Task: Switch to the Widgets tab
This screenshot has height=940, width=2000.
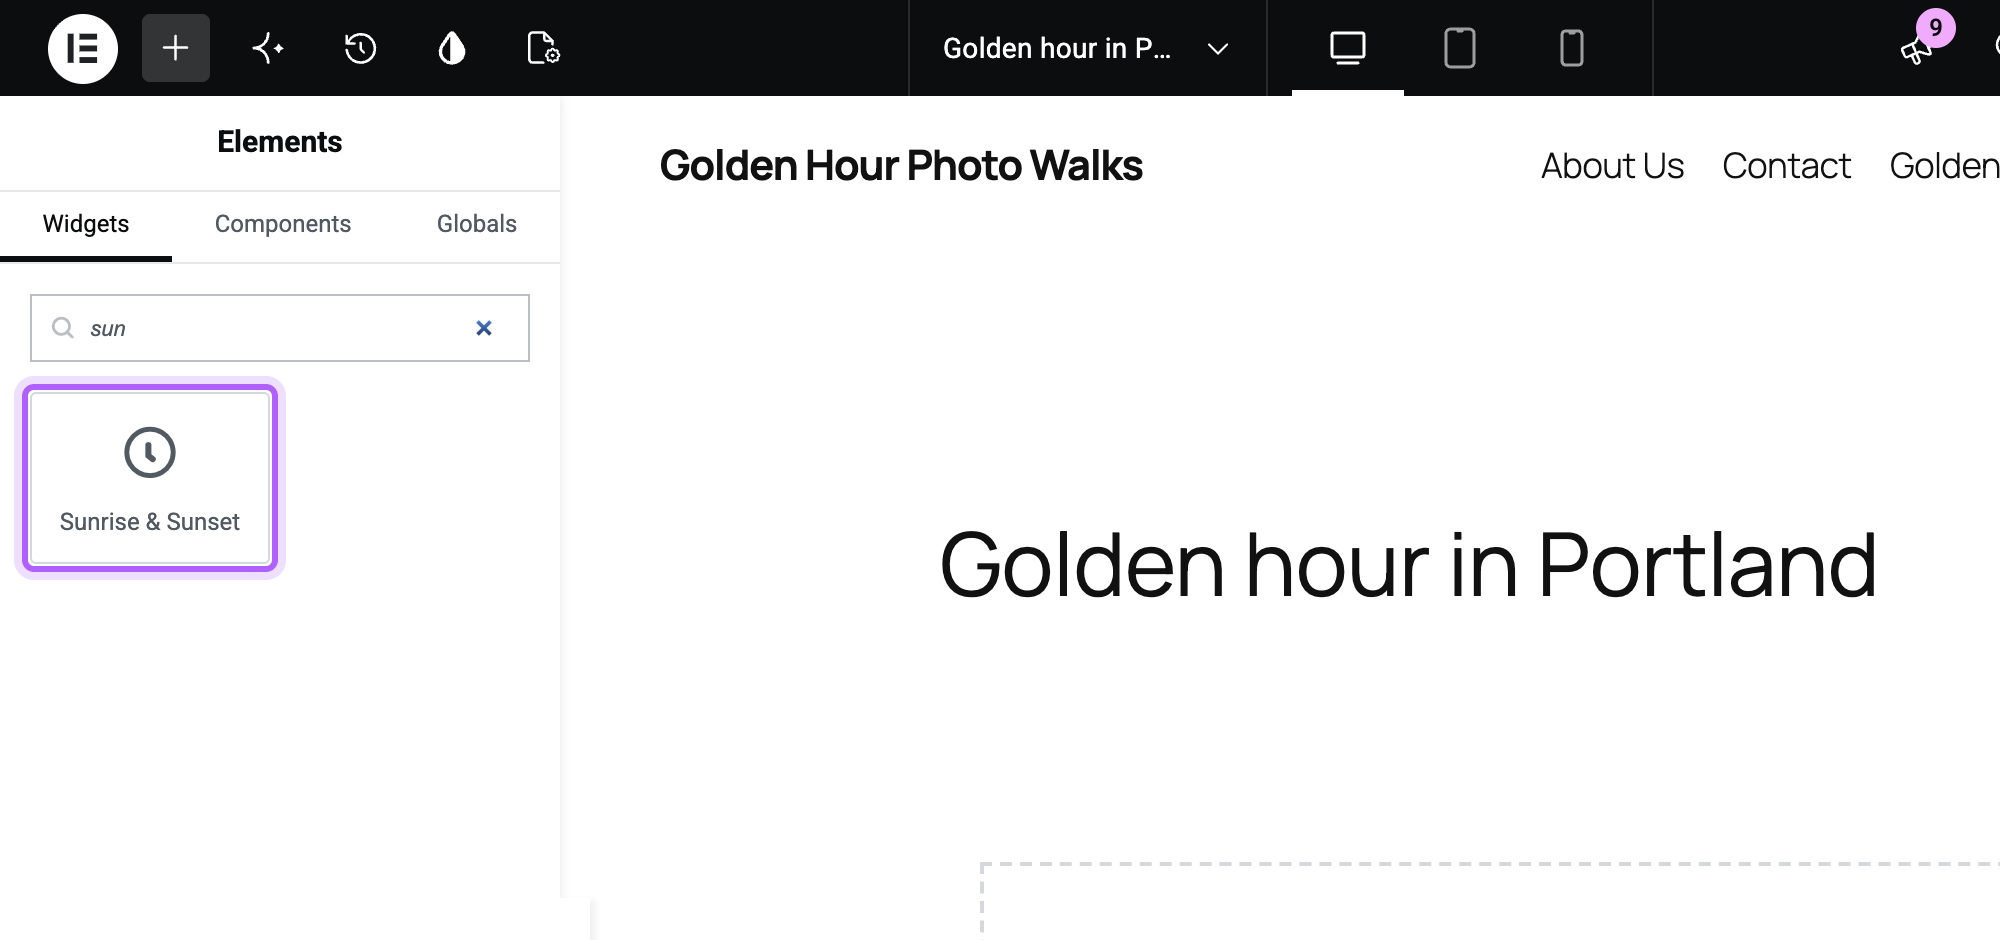Action: click(x=86, y=224)
